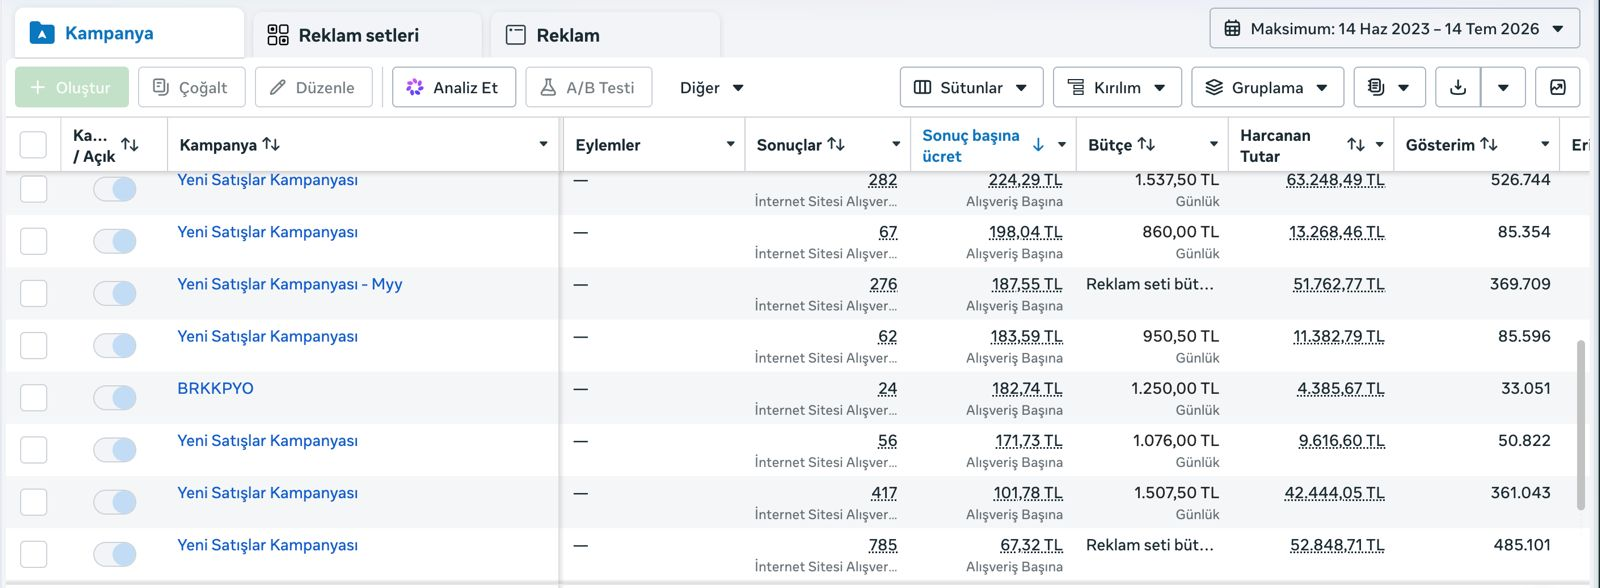1600x588 pixels.
Task: Open the charts view icon button
Action: click(1557, 88)
